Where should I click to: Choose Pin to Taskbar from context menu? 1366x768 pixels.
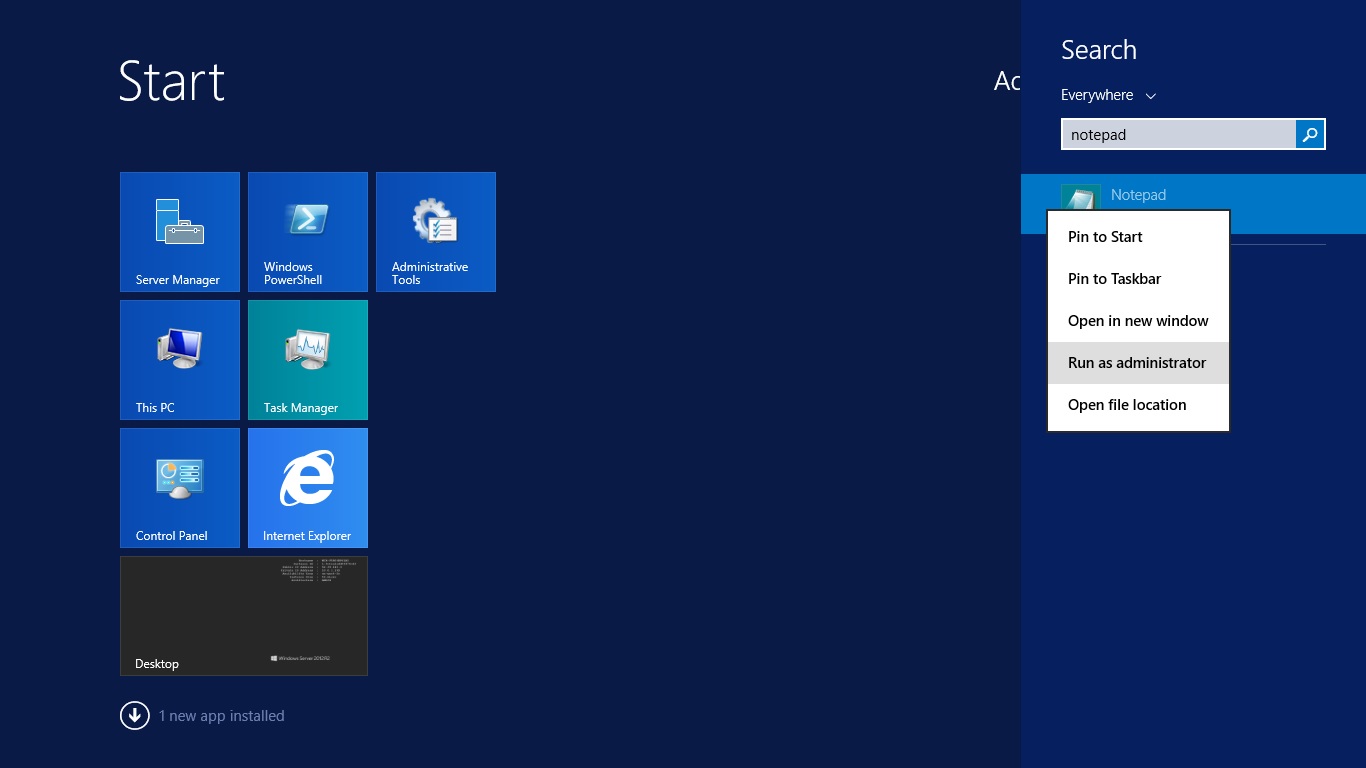1138,279
